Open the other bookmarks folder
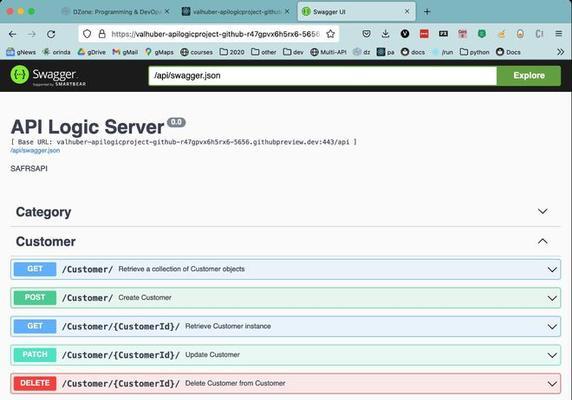 click(x=264, y=52)
